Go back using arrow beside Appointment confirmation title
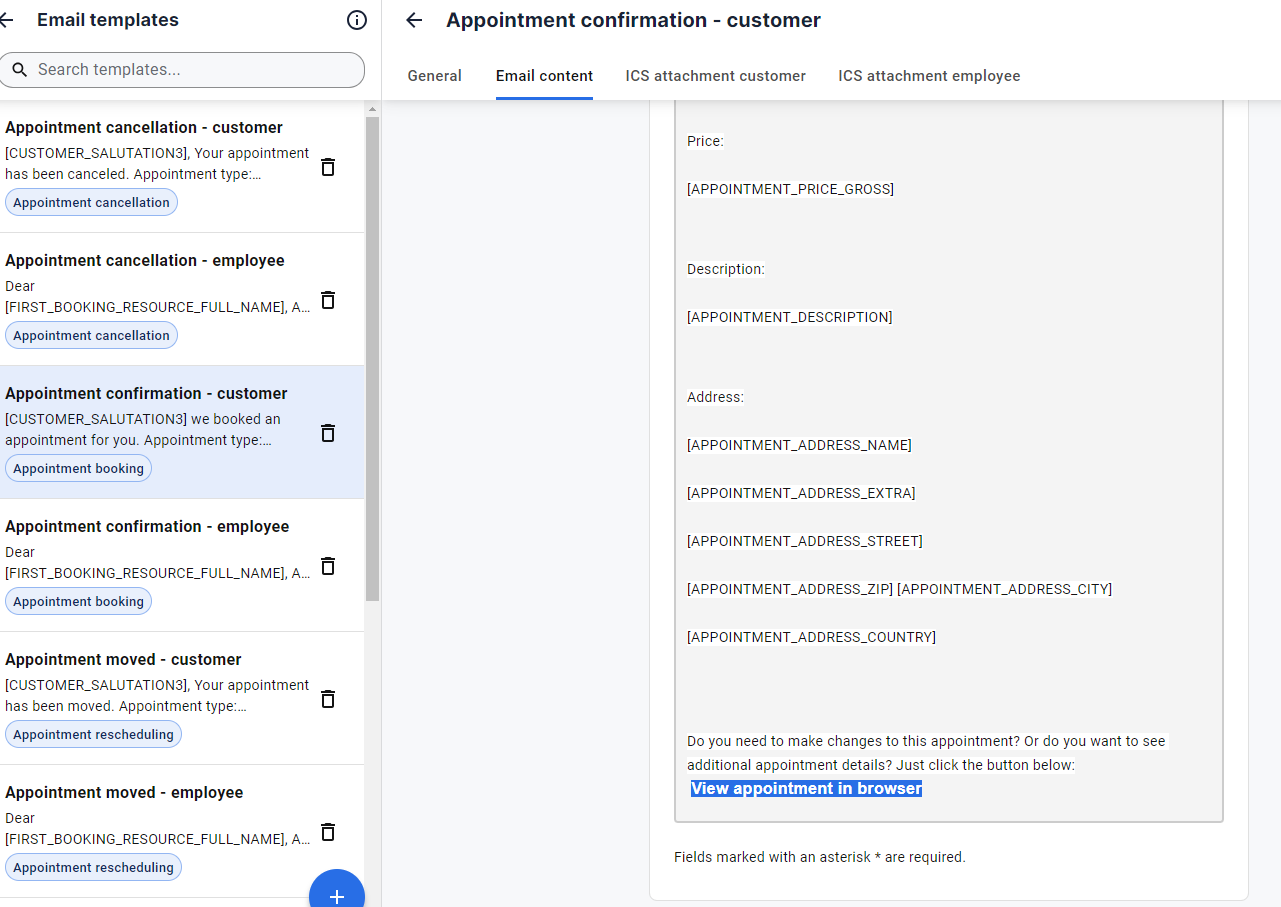 (x=414, y=20)
